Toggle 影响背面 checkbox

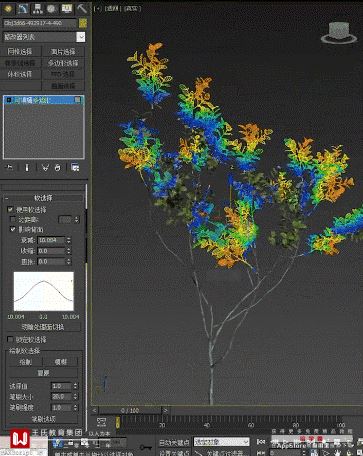pyautogui.click(x=13, y=229)
